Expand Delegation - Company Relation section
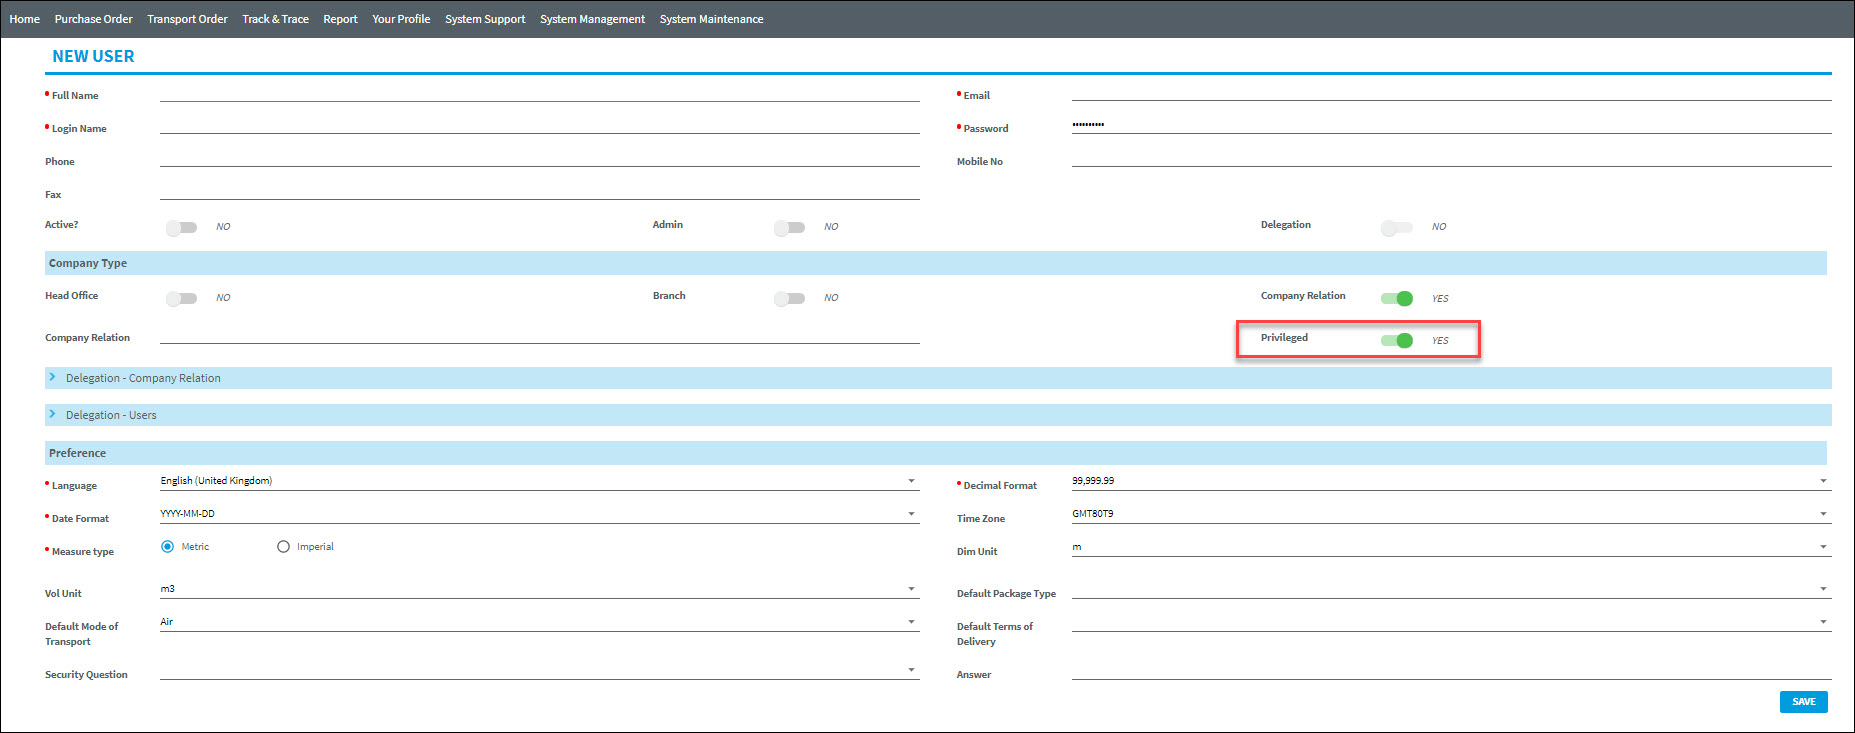Screen dimensions: 1855x733 [938, 378]
